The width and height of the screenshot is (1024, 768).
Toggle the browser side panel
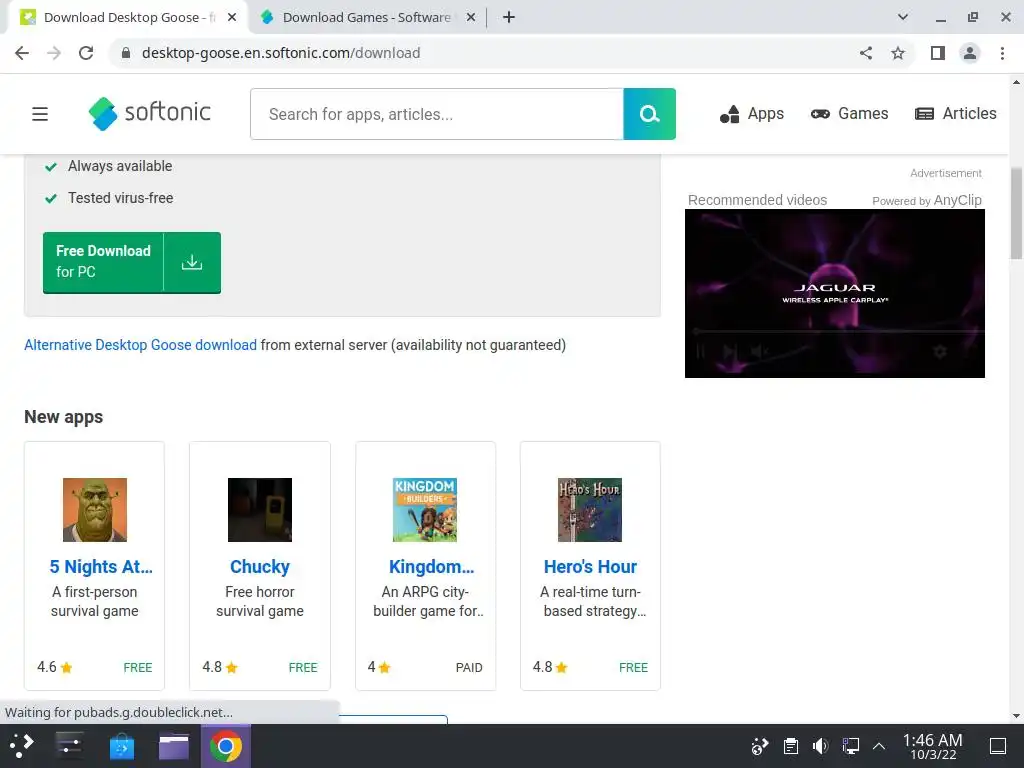tap(938, 53)
